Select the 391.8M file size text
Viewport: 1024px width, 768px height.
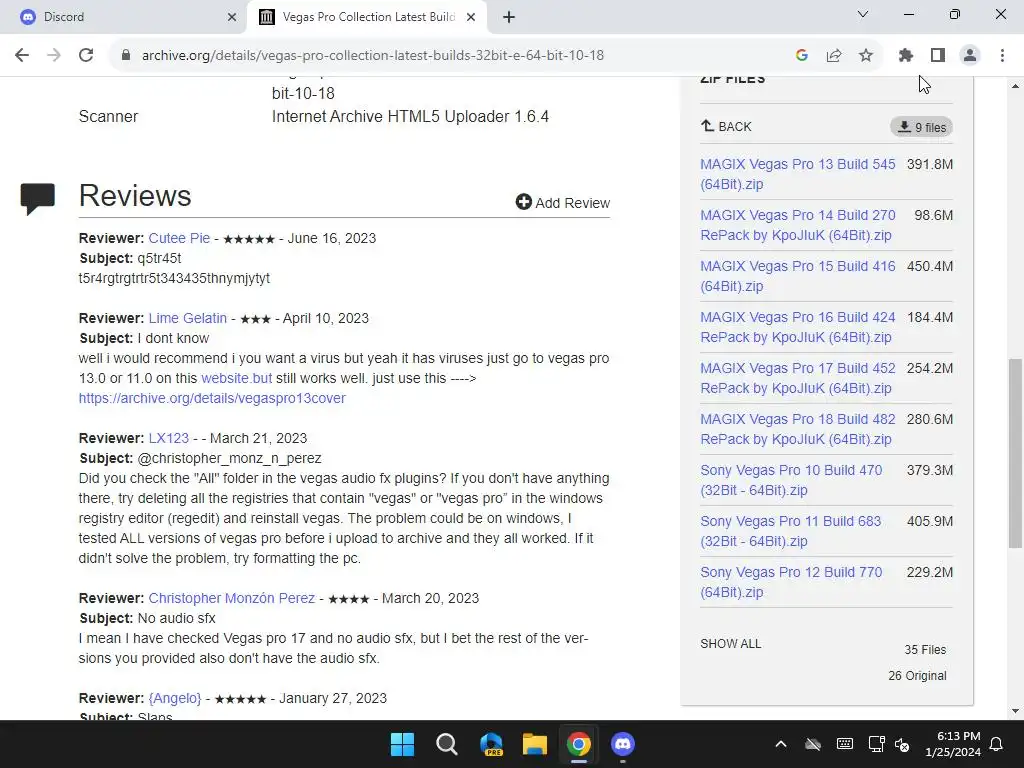[x=929, y=164]
